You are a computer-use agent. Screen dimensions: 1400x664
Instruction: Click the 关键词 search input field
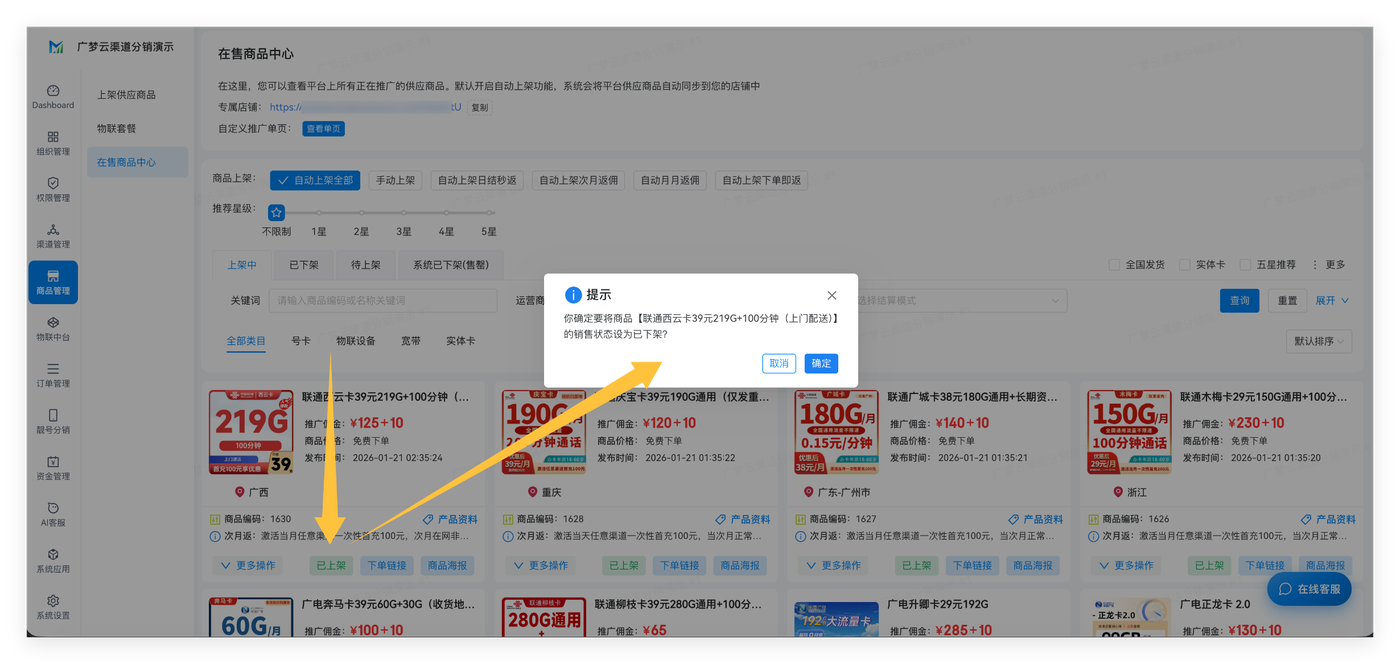tap(384, 301)
